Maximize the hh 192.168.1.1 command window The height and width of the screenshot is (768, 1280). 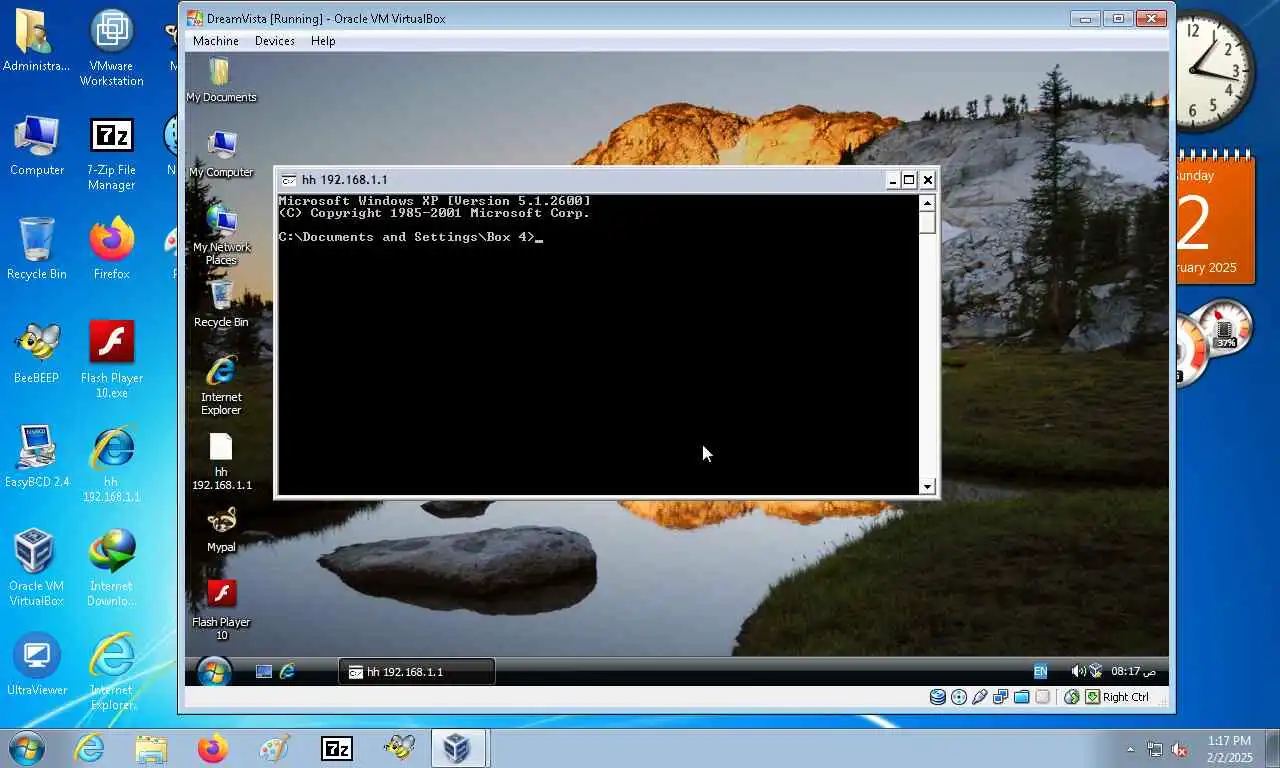click(x=908, y=180)
